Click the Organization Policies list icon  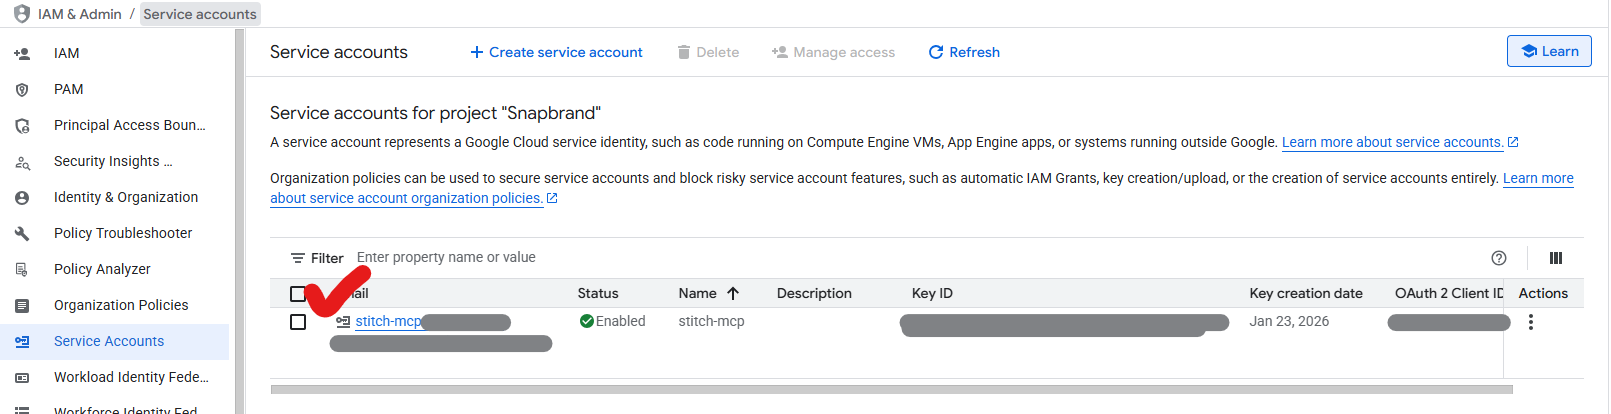click(x=22, y=306)
